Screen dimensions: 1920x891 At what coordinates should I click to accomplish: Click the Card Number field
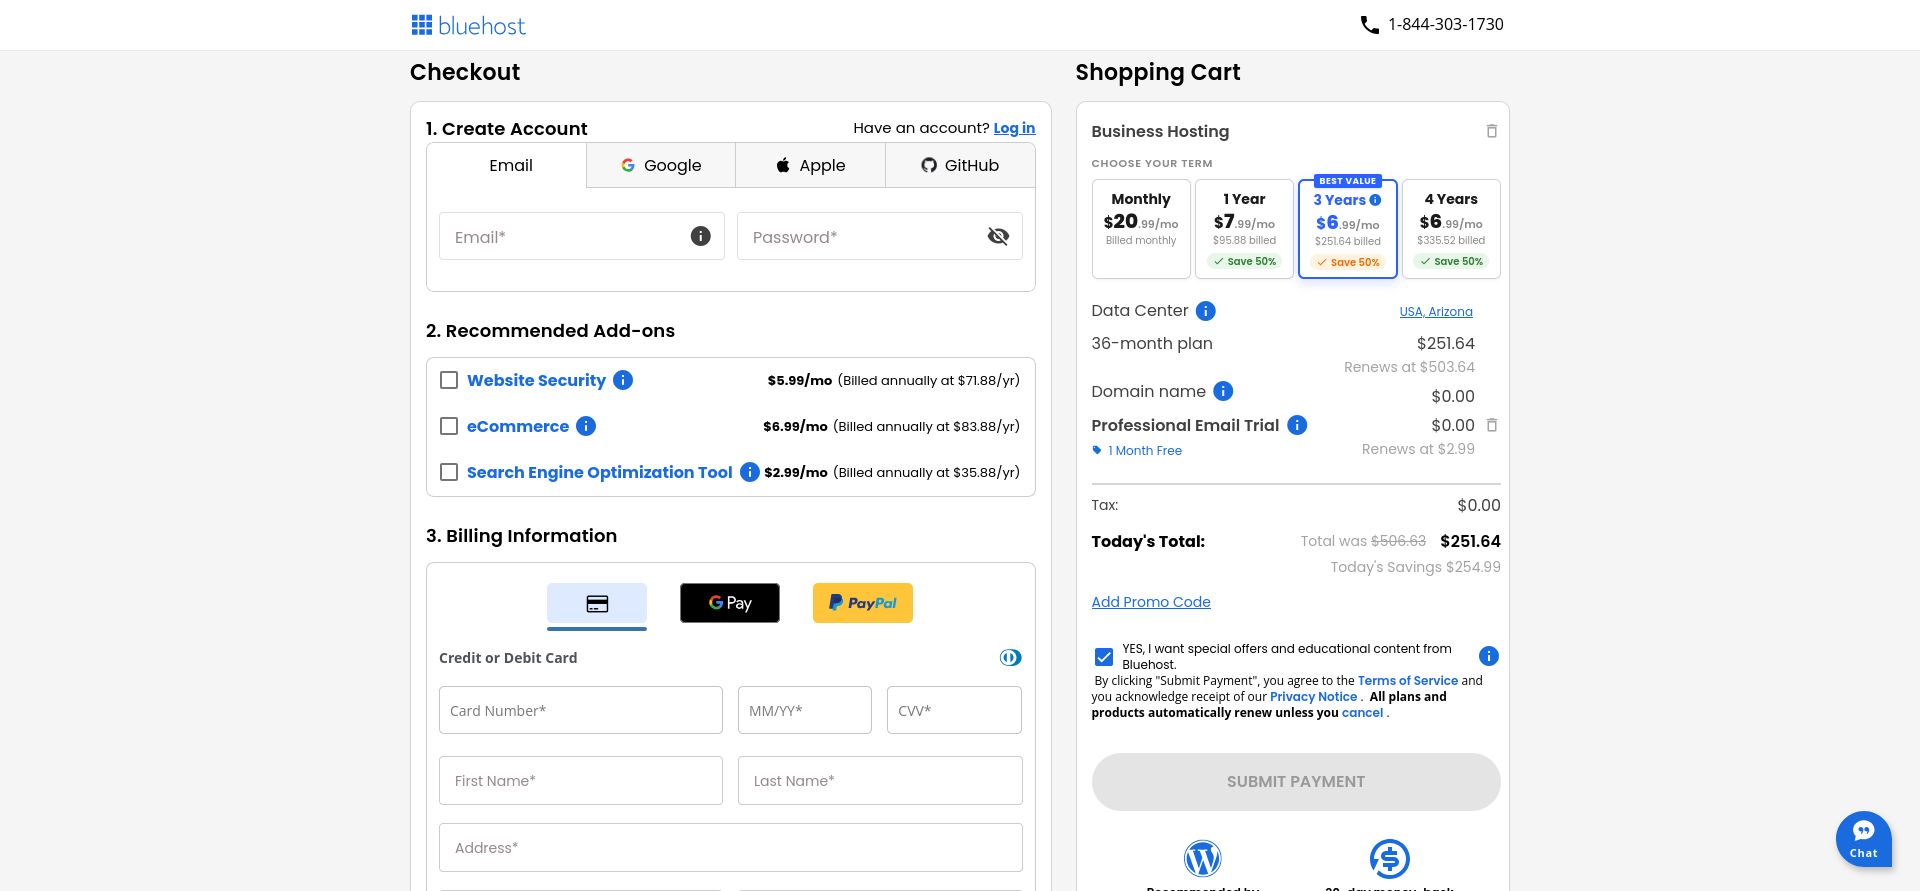point(581,710)
